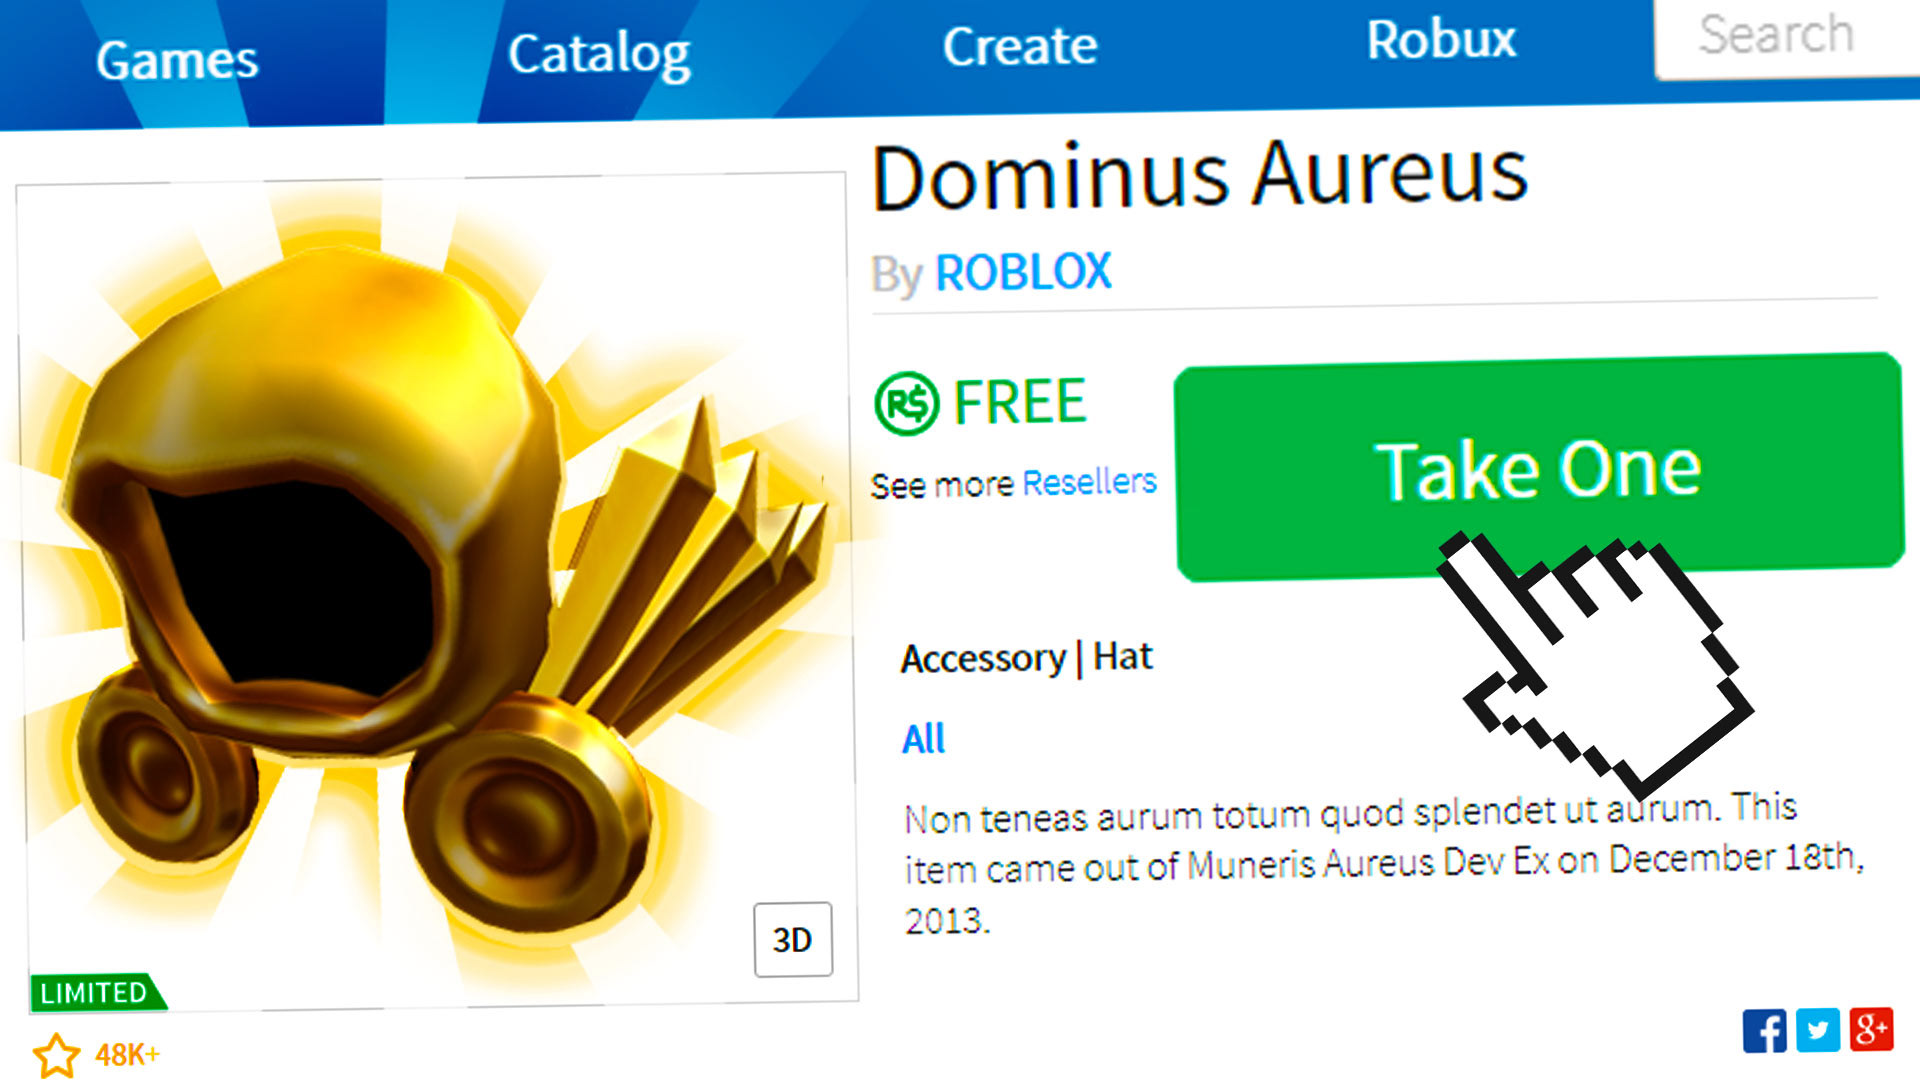Click into the Search field
Image resolution: width=1920 pixels, height=1080 pixels.
[1787, 38]
